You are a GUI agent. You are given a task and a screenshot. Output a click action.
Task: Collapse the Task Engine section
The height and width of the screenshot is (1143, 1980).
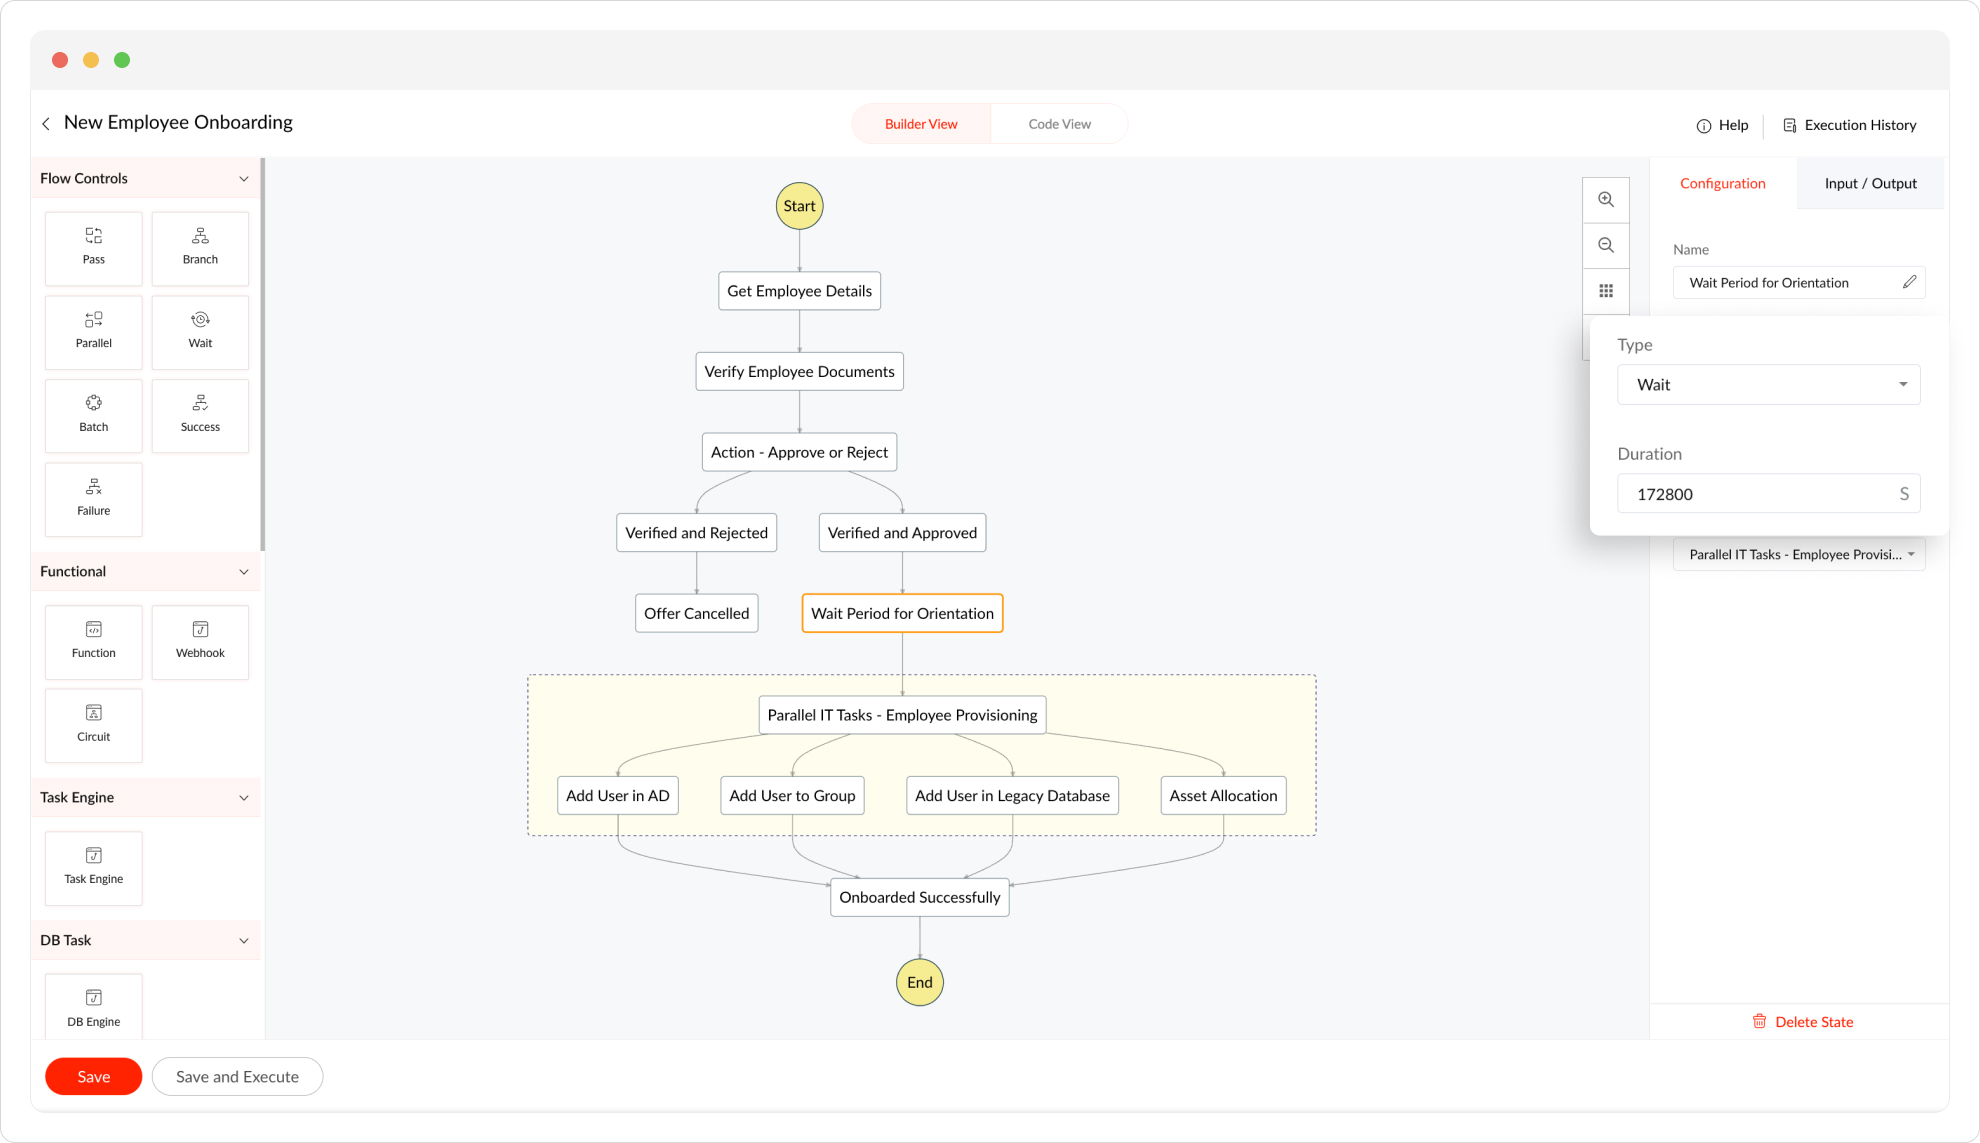point(244,798)
